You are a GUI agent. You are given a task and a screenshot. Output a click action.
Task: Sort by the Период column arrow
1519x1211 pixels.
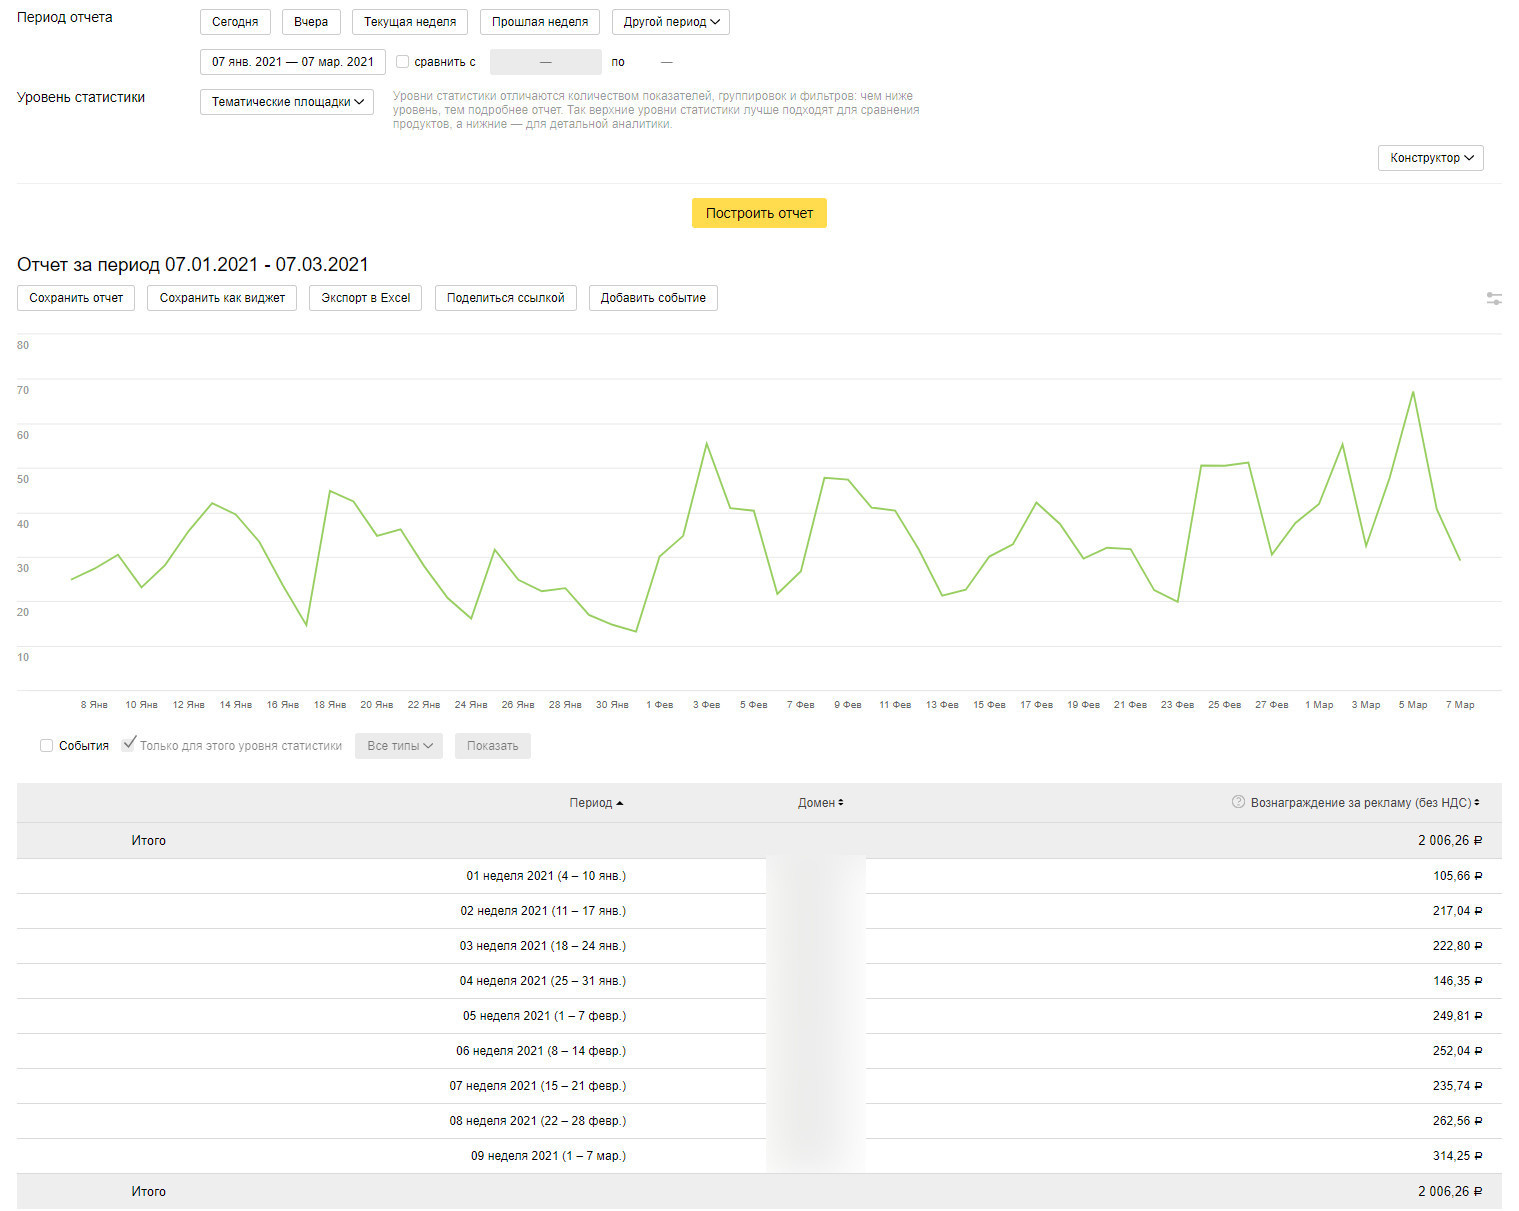coord(620,803)
